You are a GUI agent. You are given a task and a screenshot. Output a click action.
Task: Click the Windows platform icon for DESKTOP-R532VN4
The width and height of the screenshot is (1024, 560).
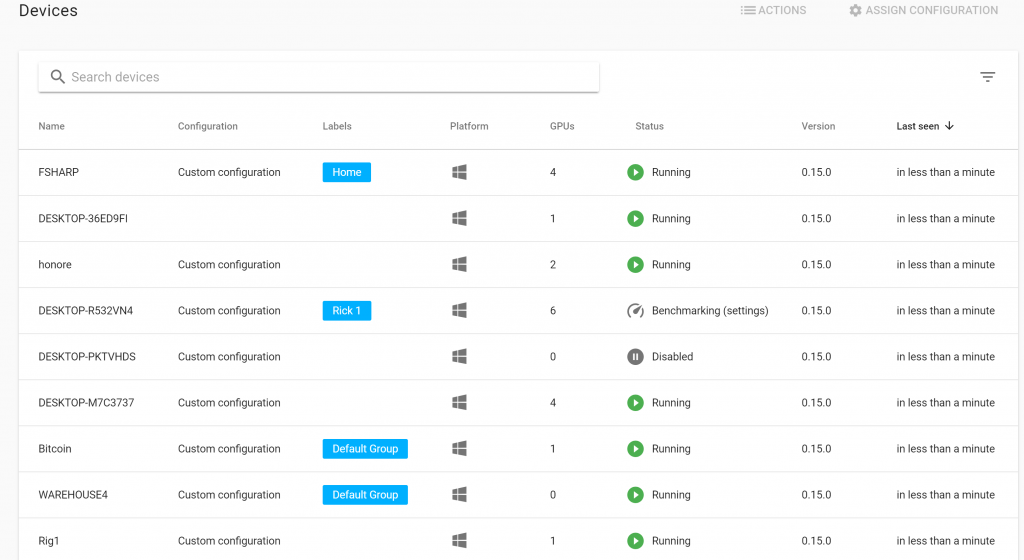pos(459,311)
